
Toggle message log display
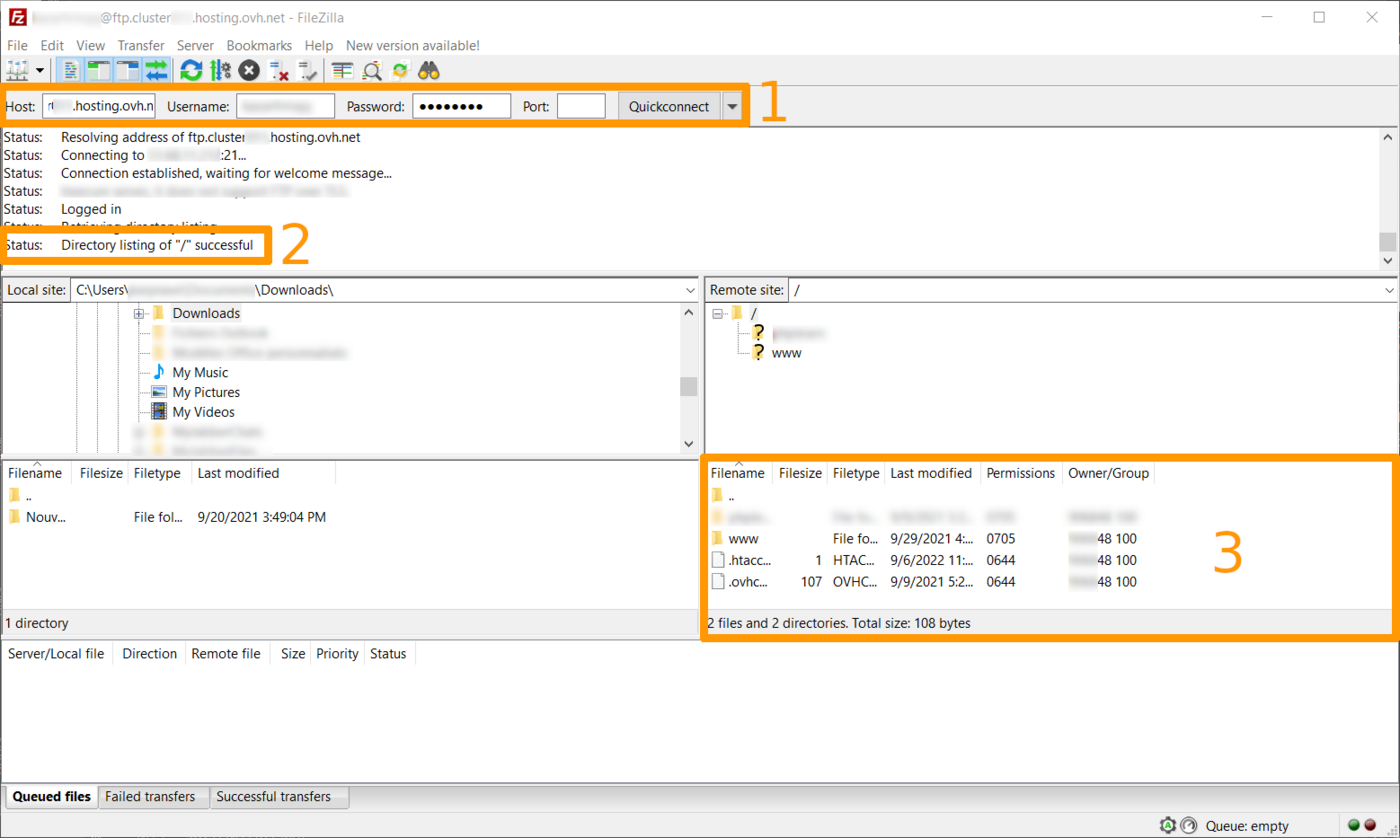(70, 70)
